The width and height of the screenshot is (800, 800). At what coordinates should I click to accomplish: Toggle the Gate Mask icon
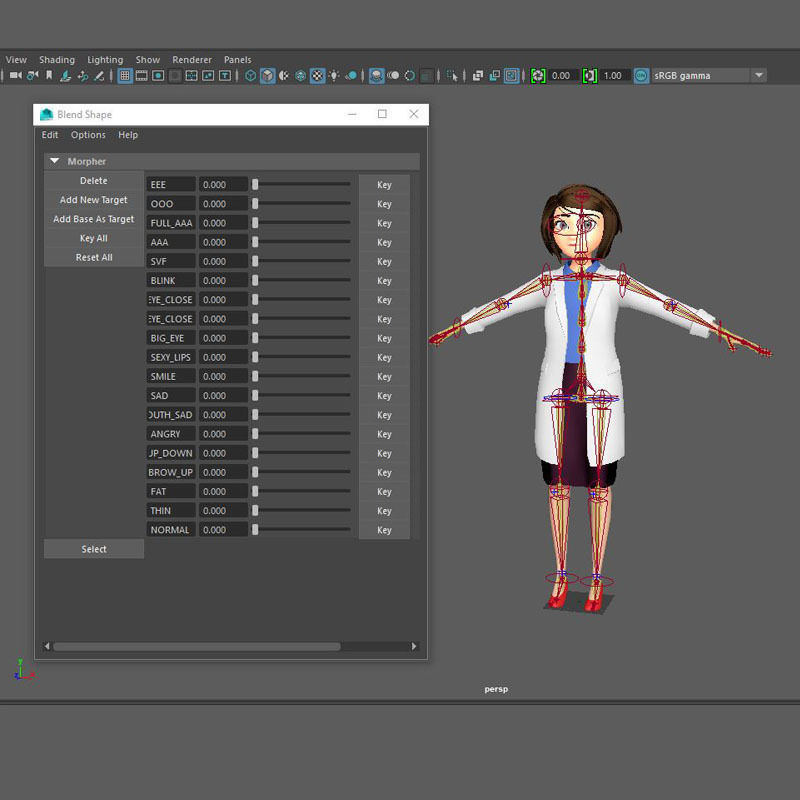tap(174, 76)
